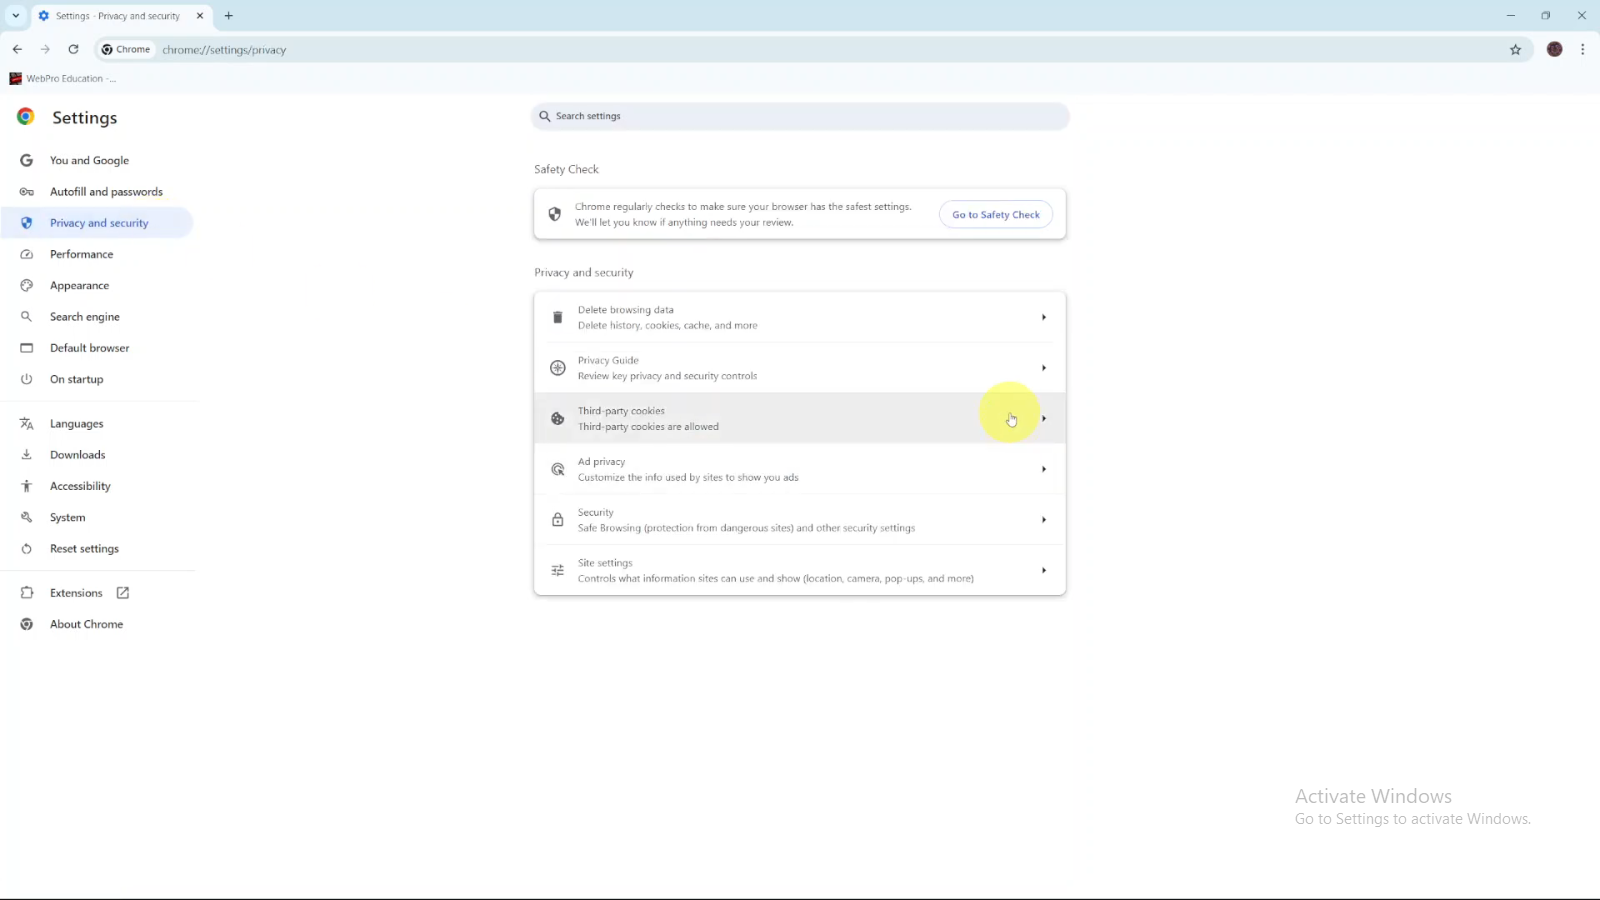1600x900 pixels.
Task: Open the WebPro Education bookmark
Action: (62, 78)
